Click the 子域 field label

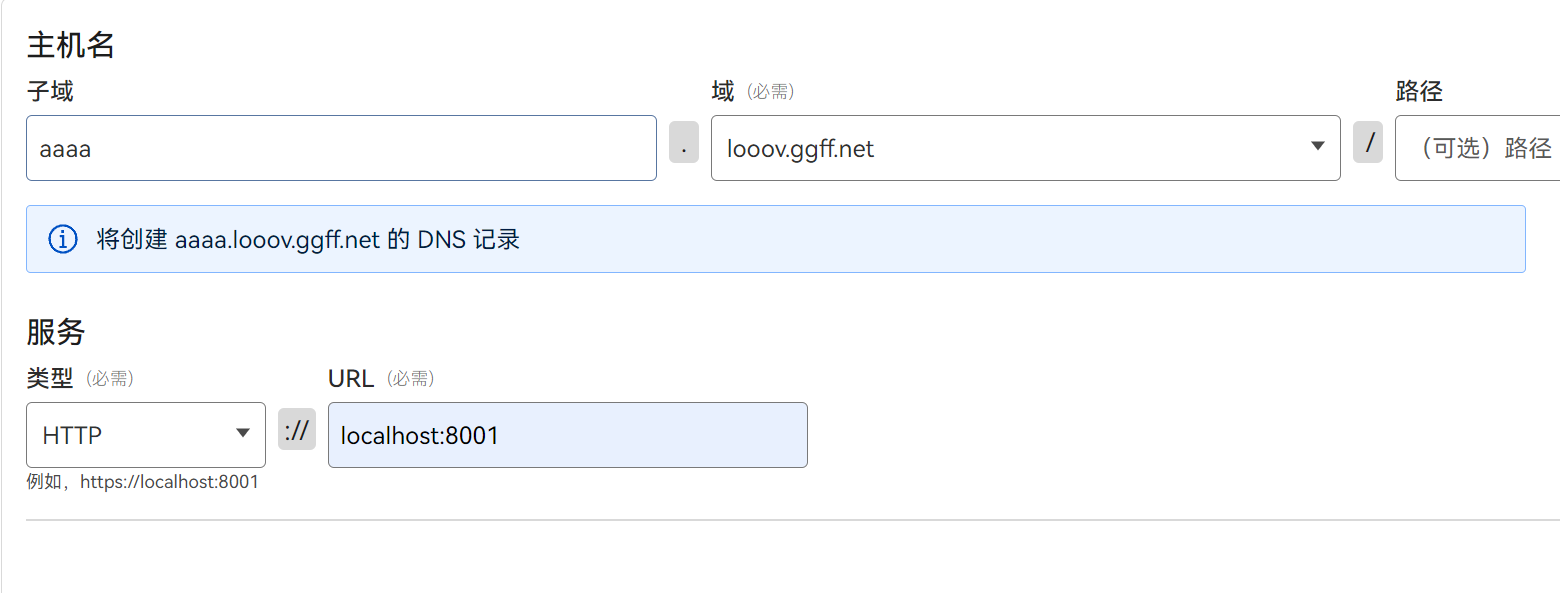click(x=50, y=92)
